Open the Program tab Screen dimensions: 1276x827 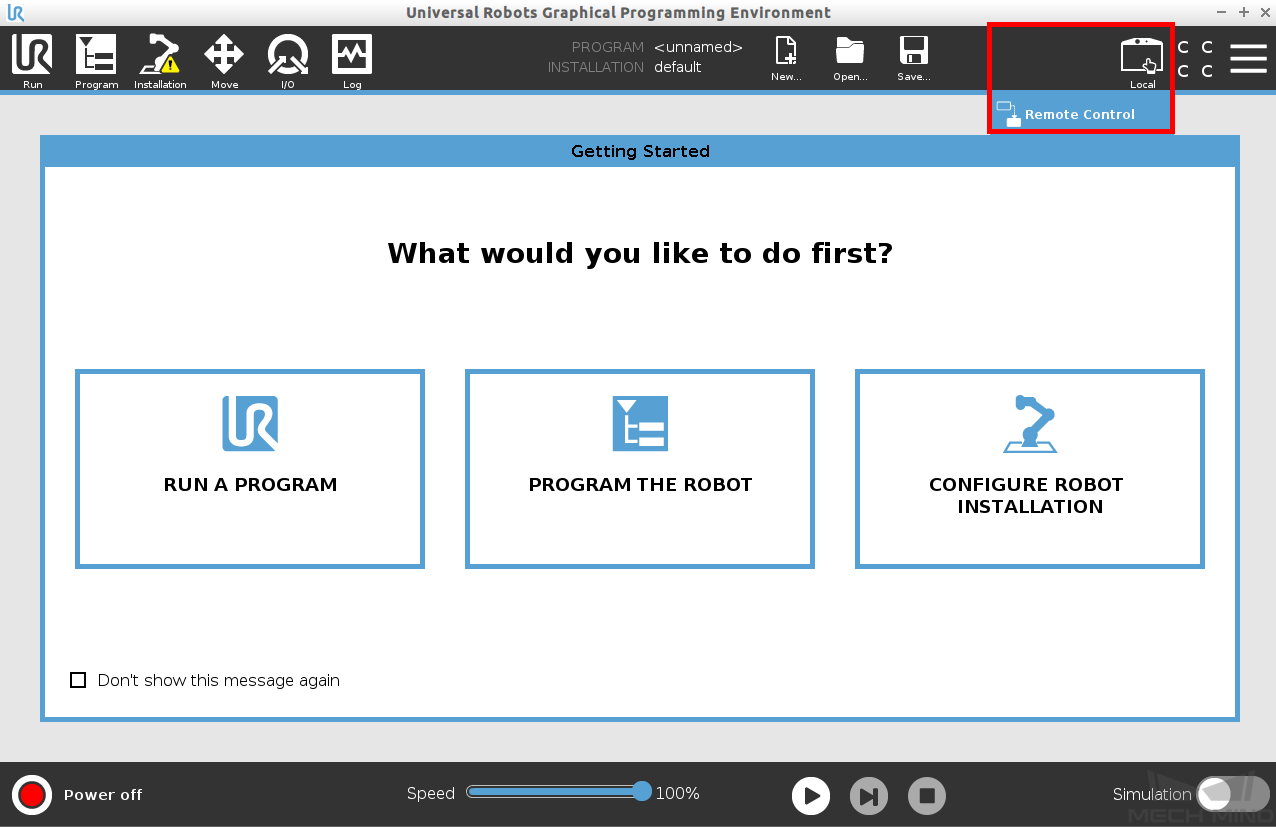pos(96,61)
